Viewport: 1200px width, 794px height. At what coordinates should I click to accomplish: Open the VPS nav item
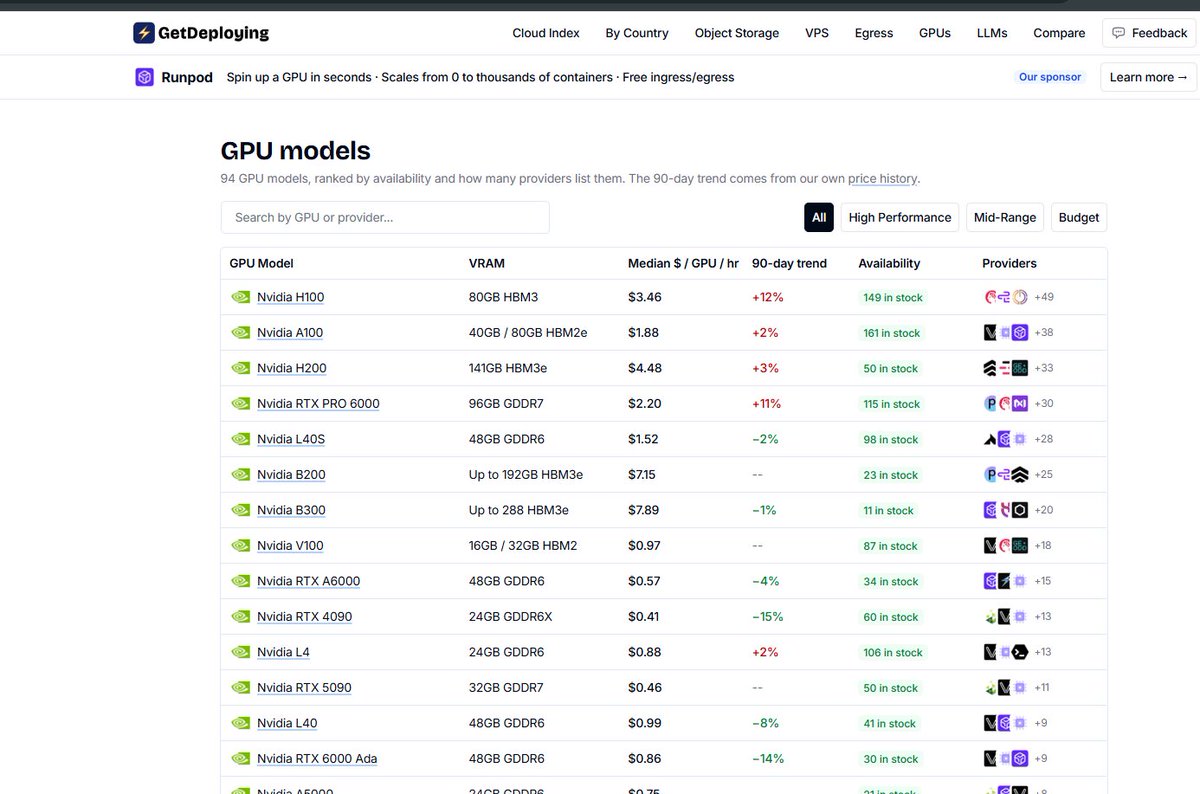click(817, 33)
